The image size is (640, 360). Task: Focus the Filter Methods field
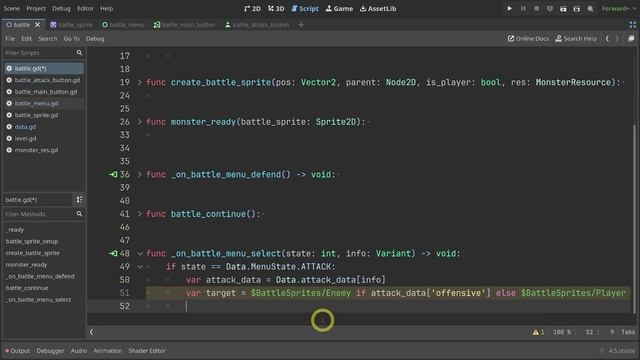click(43, 214)
